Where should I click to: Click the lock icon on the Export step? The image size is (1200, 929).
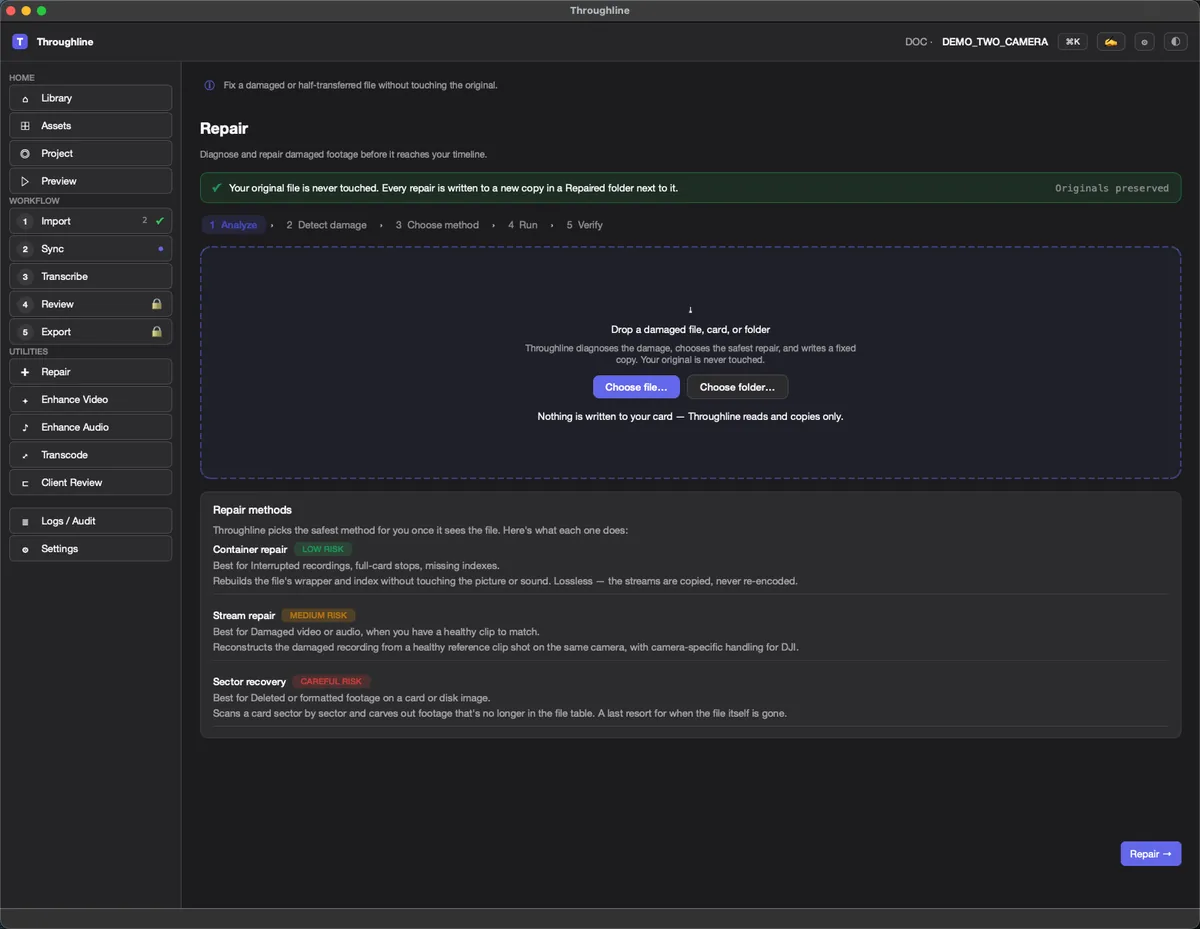156,332
